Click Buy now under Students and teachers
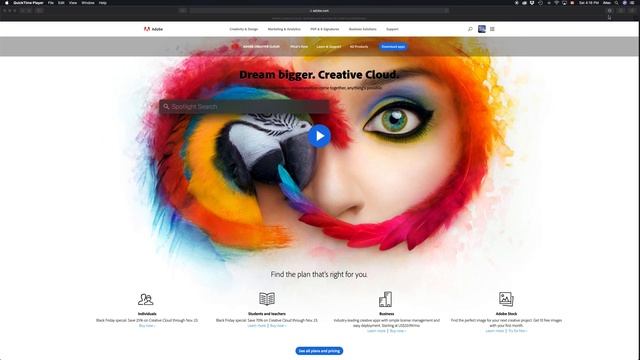 point(278,326)
